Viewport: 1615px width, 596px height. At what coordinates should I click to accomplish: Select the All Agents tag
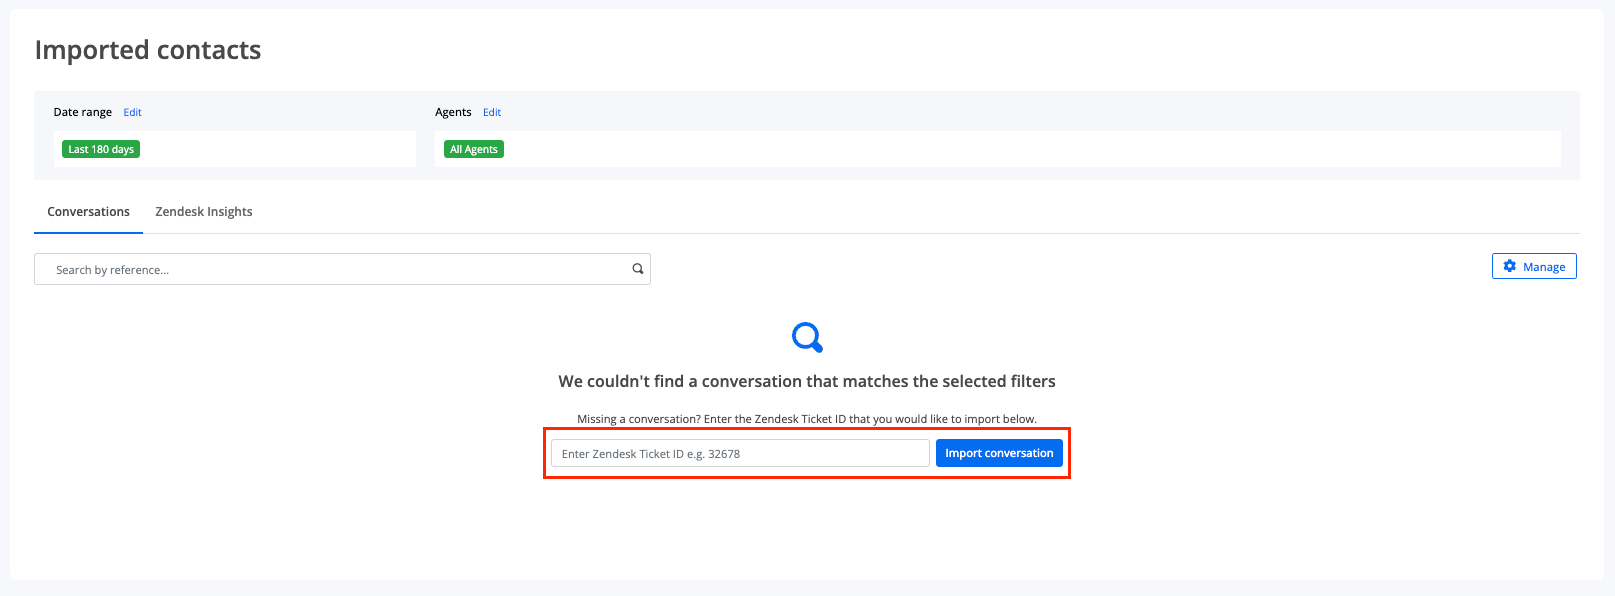[x=474, y=149]
